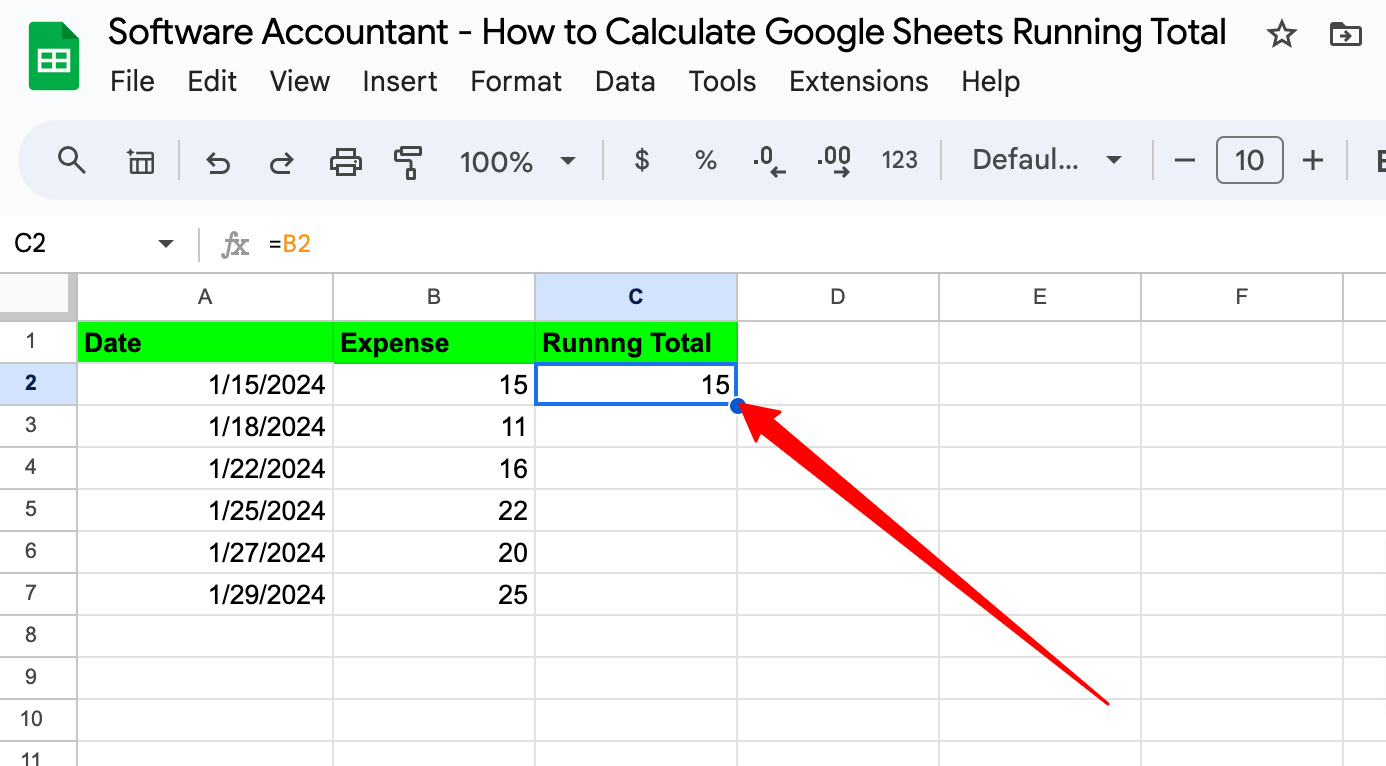Image resolution: width=1386 pixels, height=766 pixels.
Task: Search the menus with magnifier icon
Action: tap(71, 160)
